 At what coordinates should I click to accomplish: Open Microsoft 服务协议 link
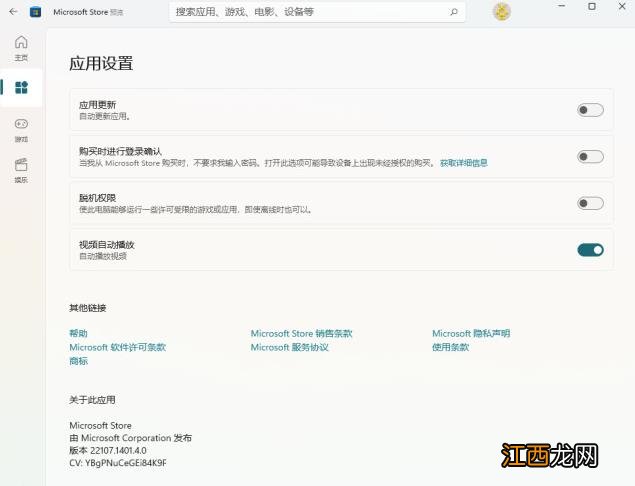tap(290, 347)
